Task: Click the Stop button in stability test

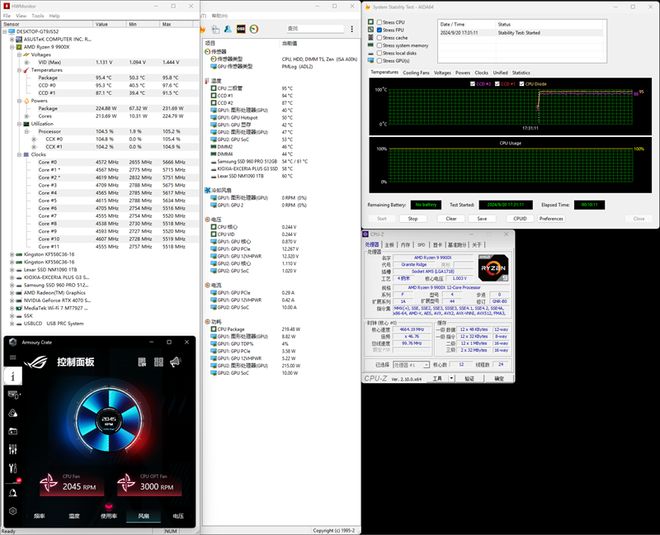Action: tap(413, 218)
